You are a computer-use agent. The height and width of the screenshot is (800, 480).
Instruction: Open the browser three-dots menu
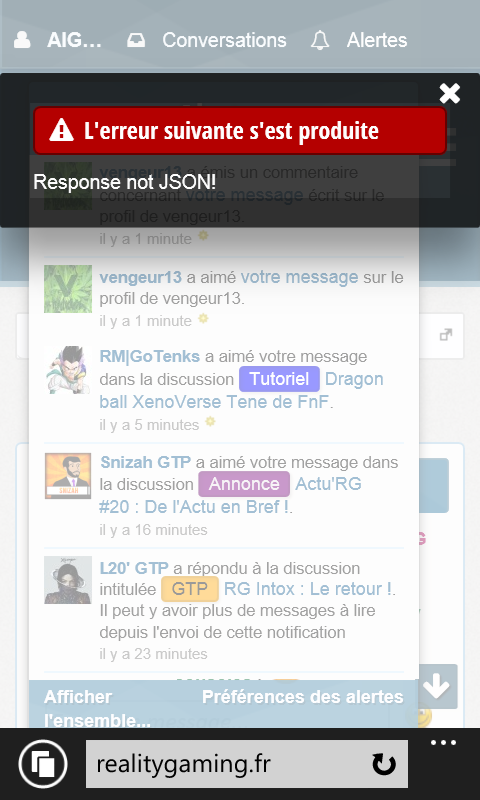pyautogui.click(x=443, y=742)
